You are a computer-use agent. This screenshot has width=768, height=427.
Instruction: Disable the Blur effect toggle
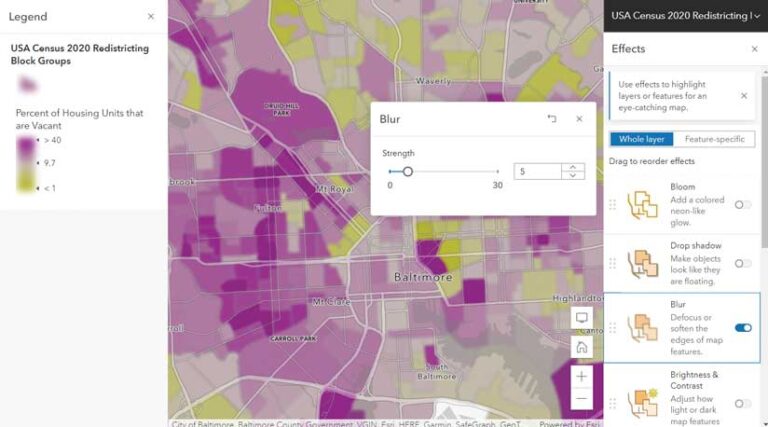tap(743, 328)
